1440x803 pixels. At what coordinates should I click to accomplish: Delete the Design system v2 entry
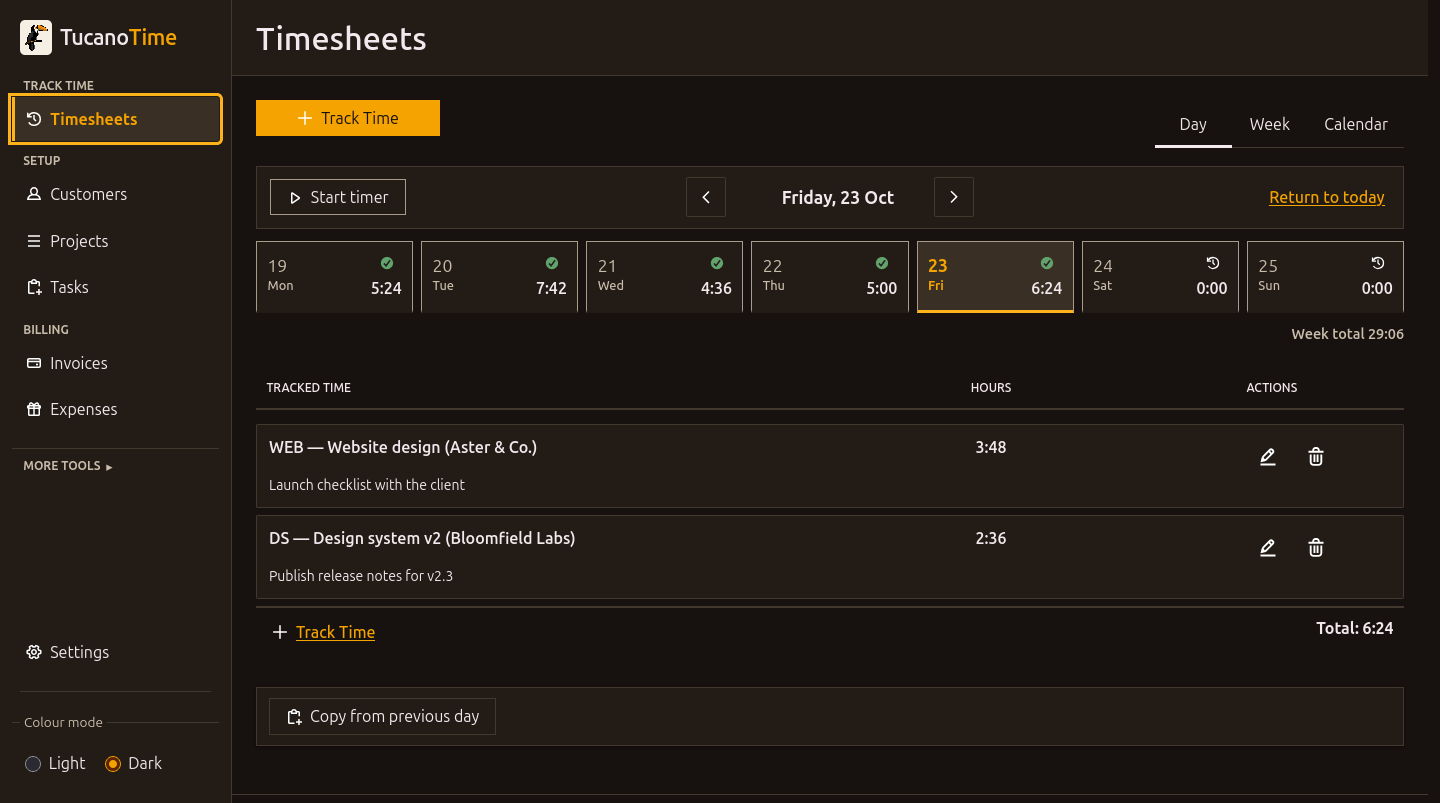point(1316,548)
